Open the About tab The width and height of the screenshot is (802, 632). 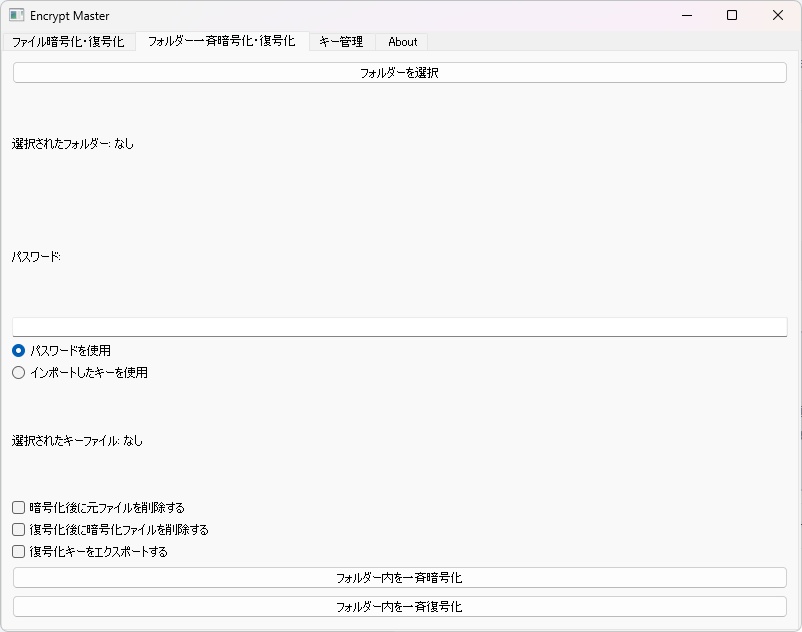point(401,42)
